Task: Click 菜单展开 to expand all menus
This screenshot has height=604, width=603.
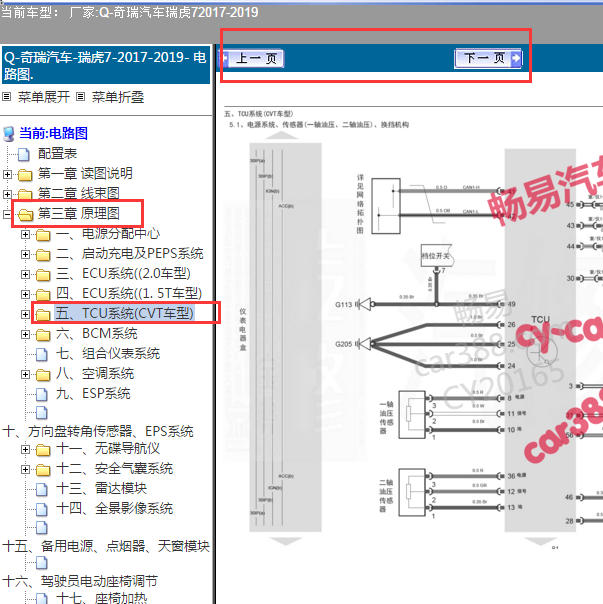Action: pos(44,97)
